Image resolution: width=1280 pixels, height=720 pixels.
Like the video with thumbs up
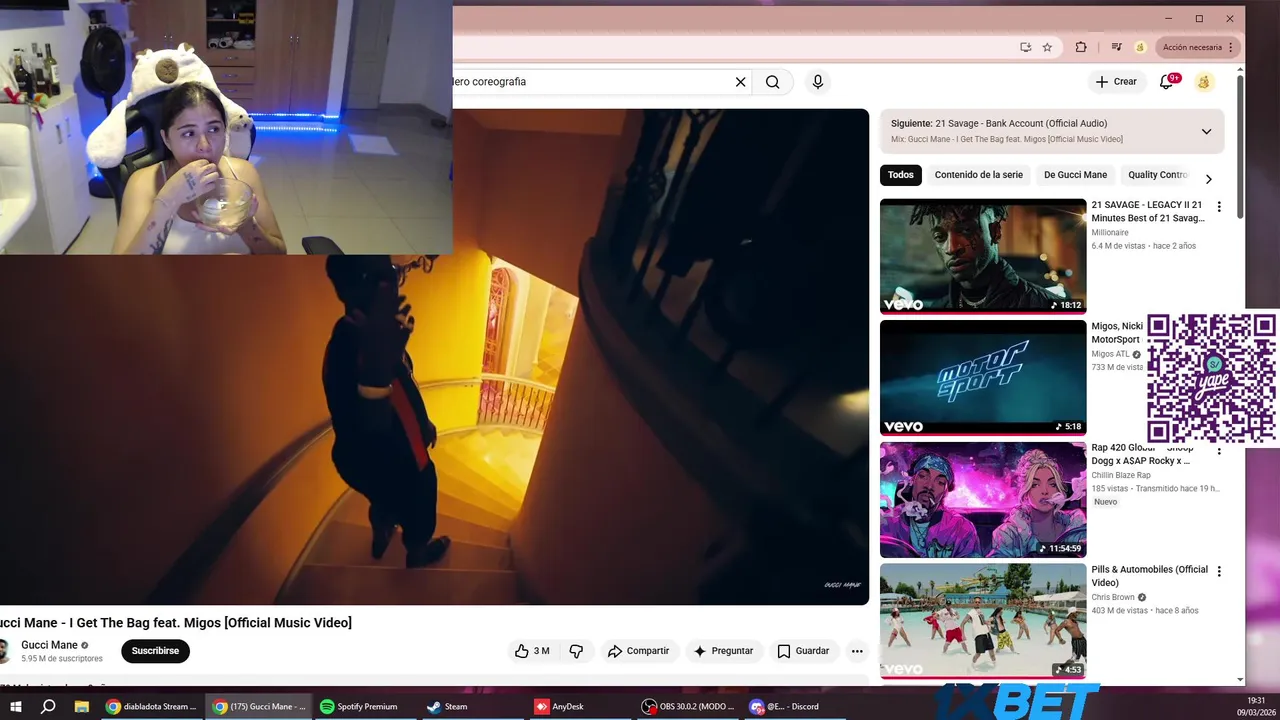[x=532, y=651]
